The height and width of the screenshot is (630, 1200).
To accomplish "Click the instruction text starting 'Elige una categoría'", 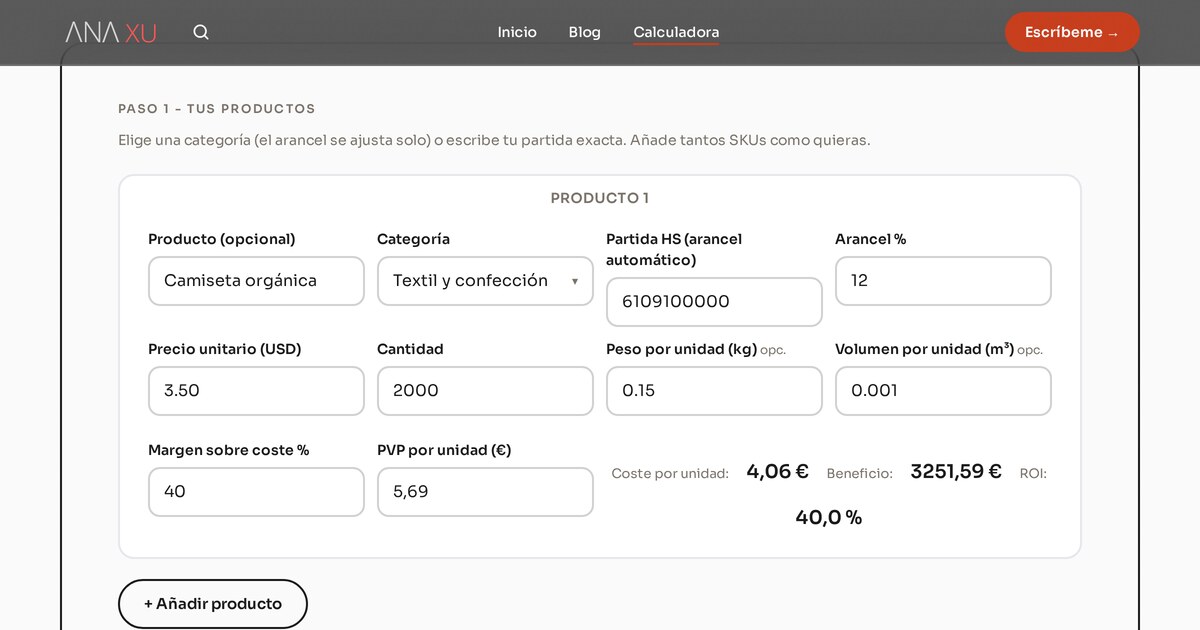I will coord(494,140).
